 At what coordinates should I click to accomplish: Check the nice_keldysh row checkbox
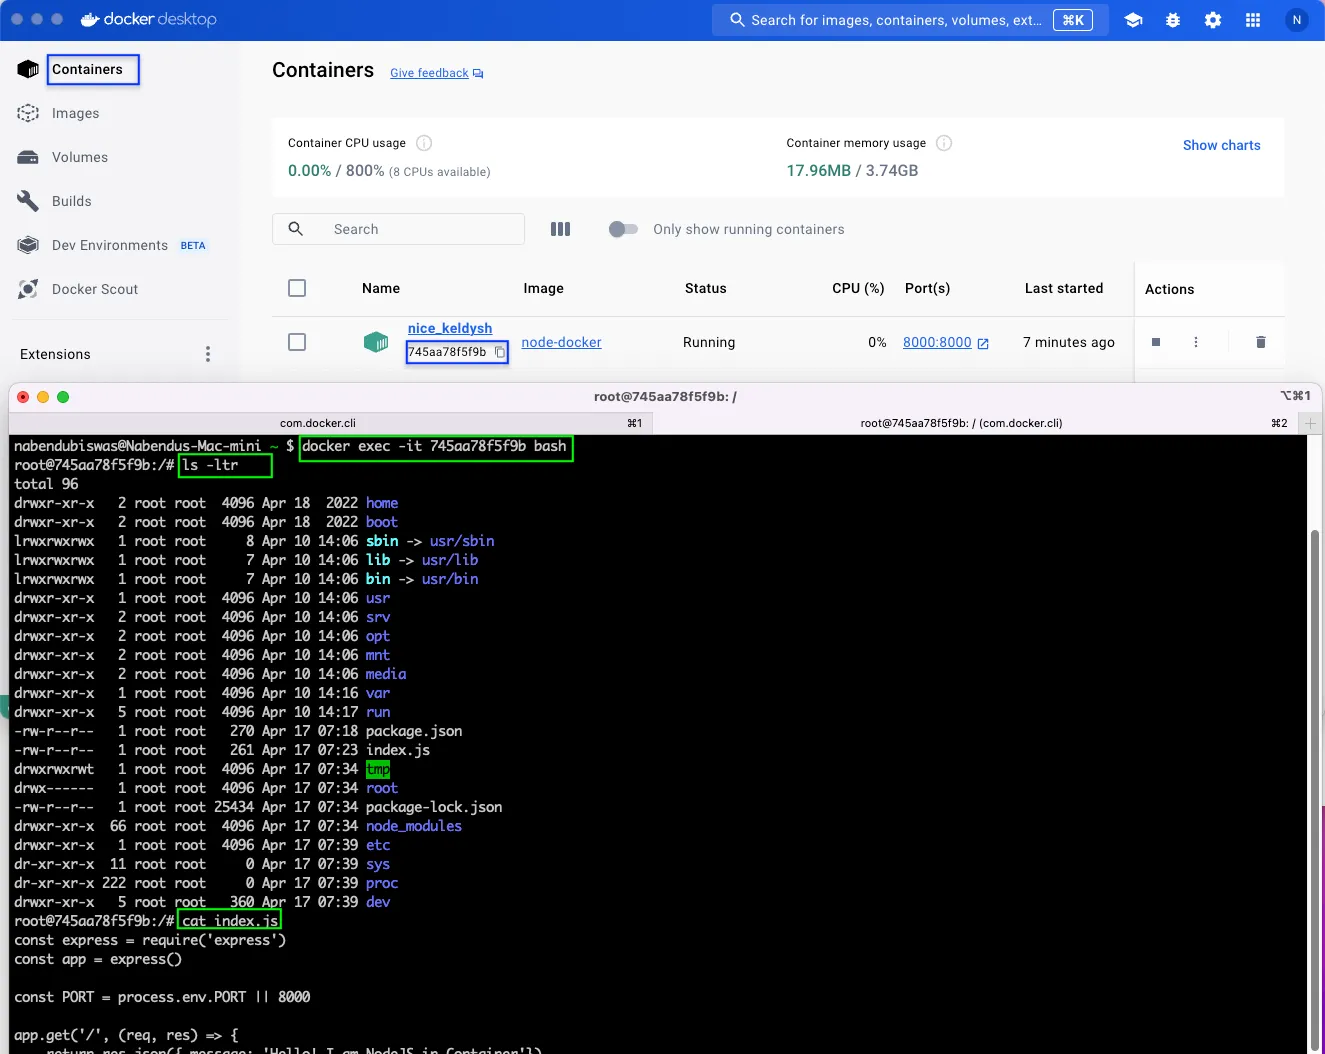point(297,342)
